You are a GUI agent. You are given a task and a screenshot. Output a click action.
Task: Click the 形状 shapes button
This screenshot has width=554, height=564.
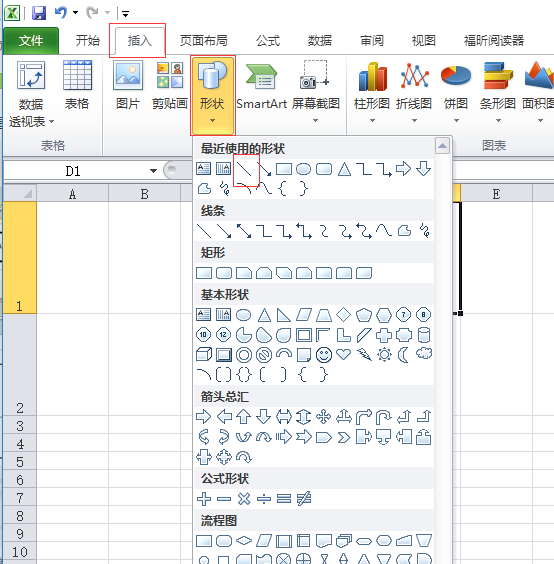213,95
